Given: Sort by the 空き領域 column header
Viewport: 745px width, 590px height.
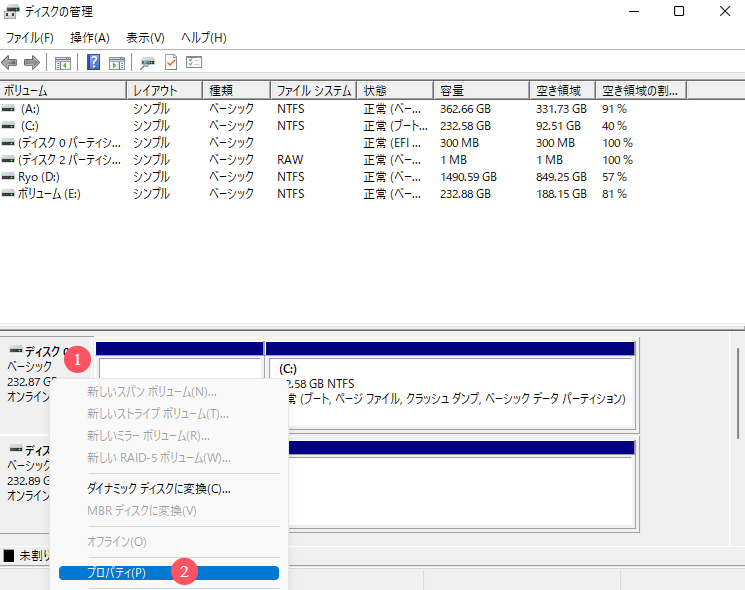Looking at the screenshot, I should [x=563, y=90].
